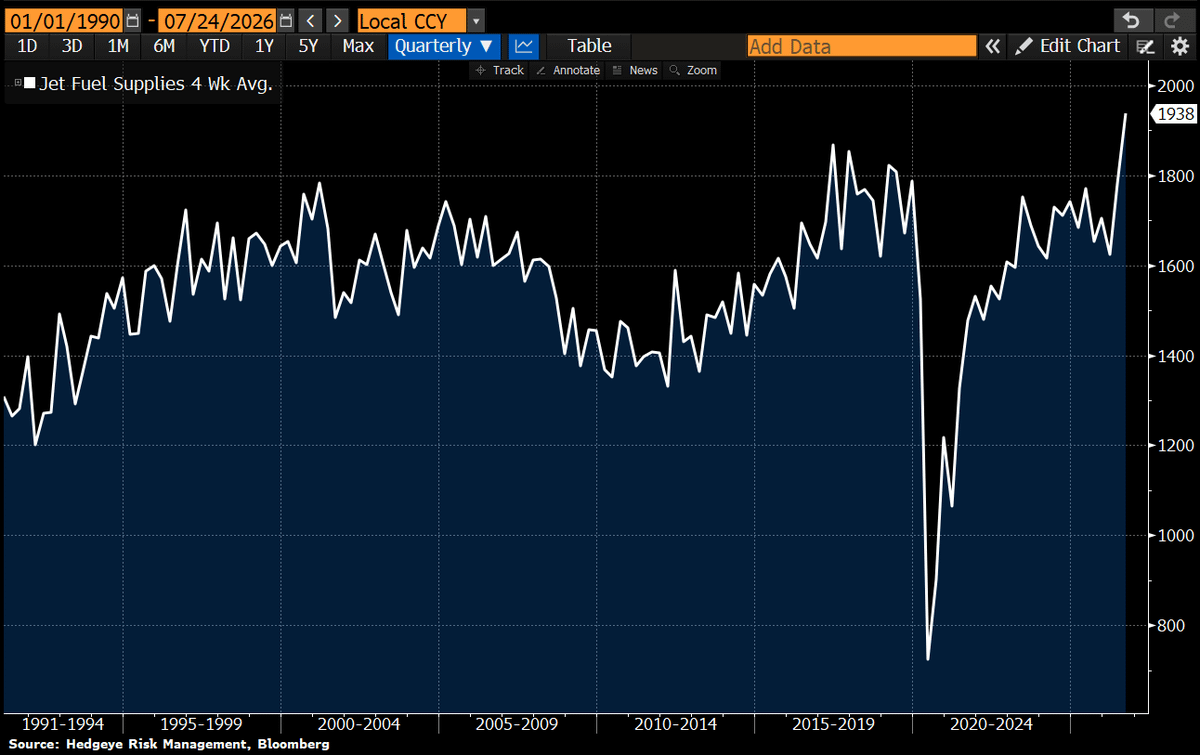
Task: Toggle the News overlay tool
Action: pyautogui.click(x=635, y=70)
